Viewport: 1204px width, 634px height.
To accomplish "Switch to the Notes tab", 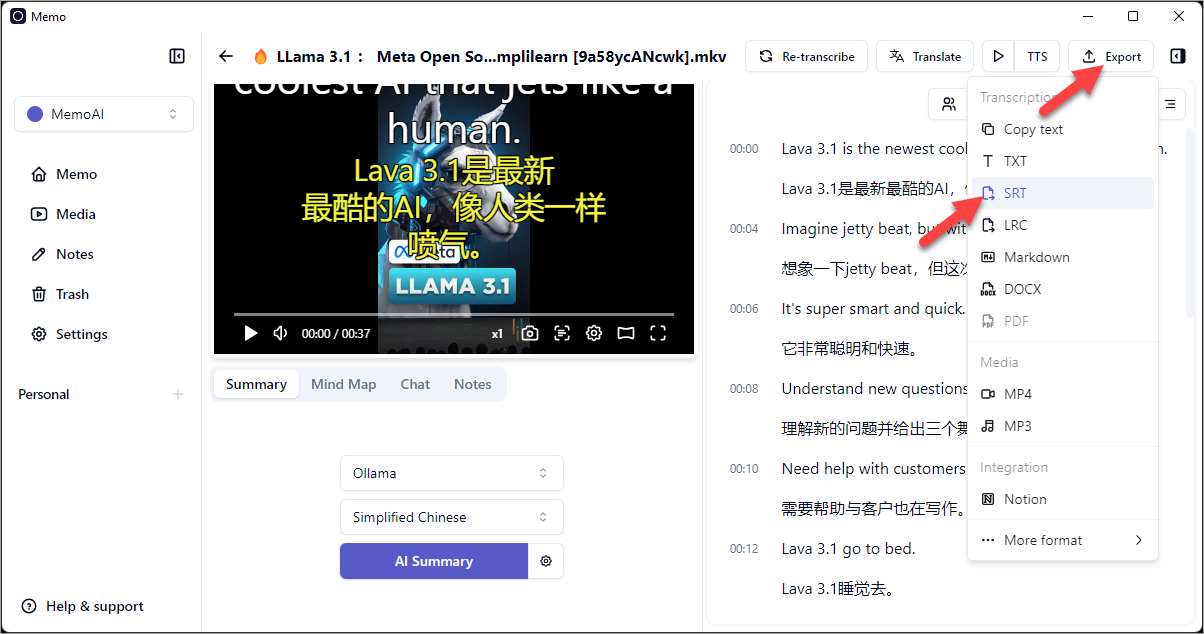I will coord(472,384).
